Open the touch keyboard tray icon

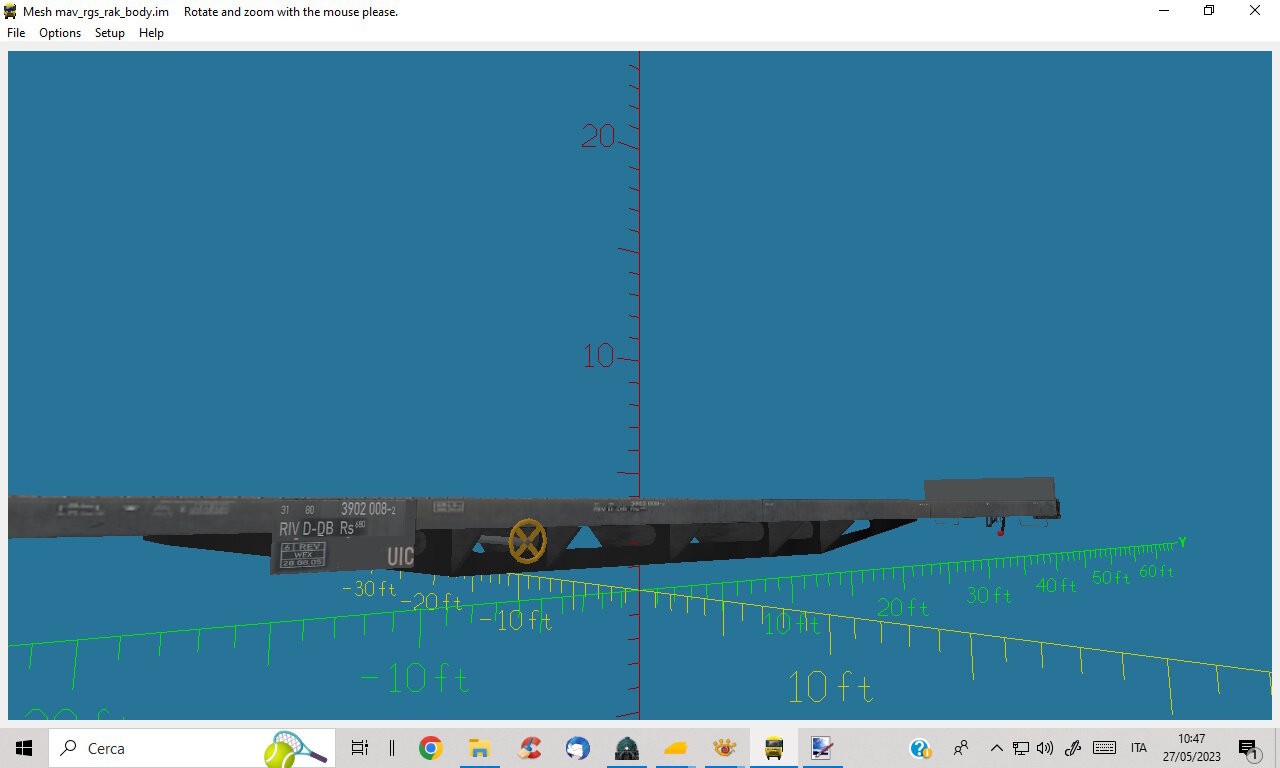(x=1104, y=748)
